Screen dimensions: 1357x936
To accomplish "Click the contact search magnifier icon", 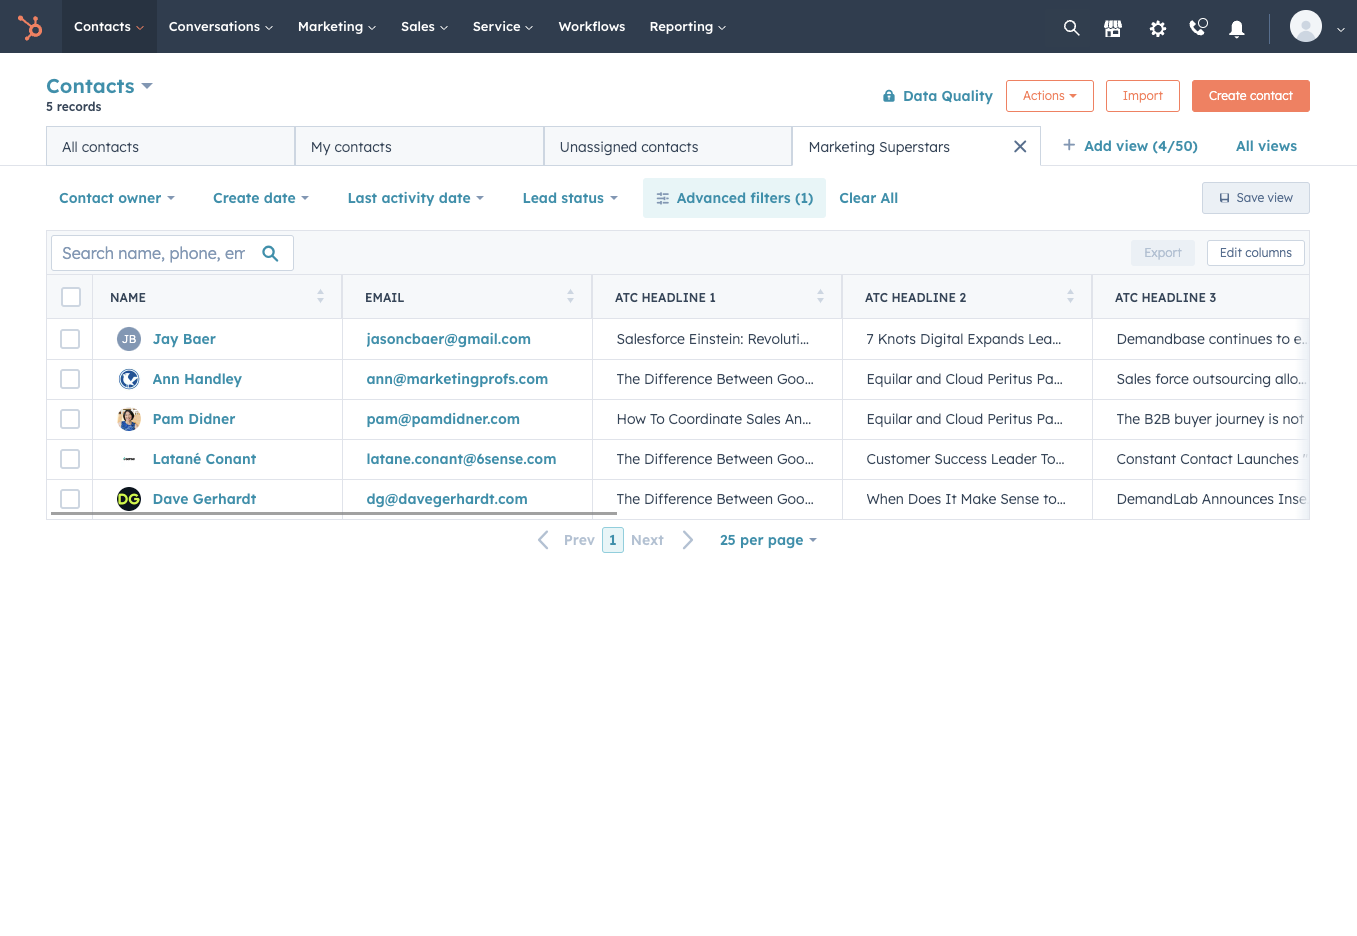I will [x=270, y=253].
